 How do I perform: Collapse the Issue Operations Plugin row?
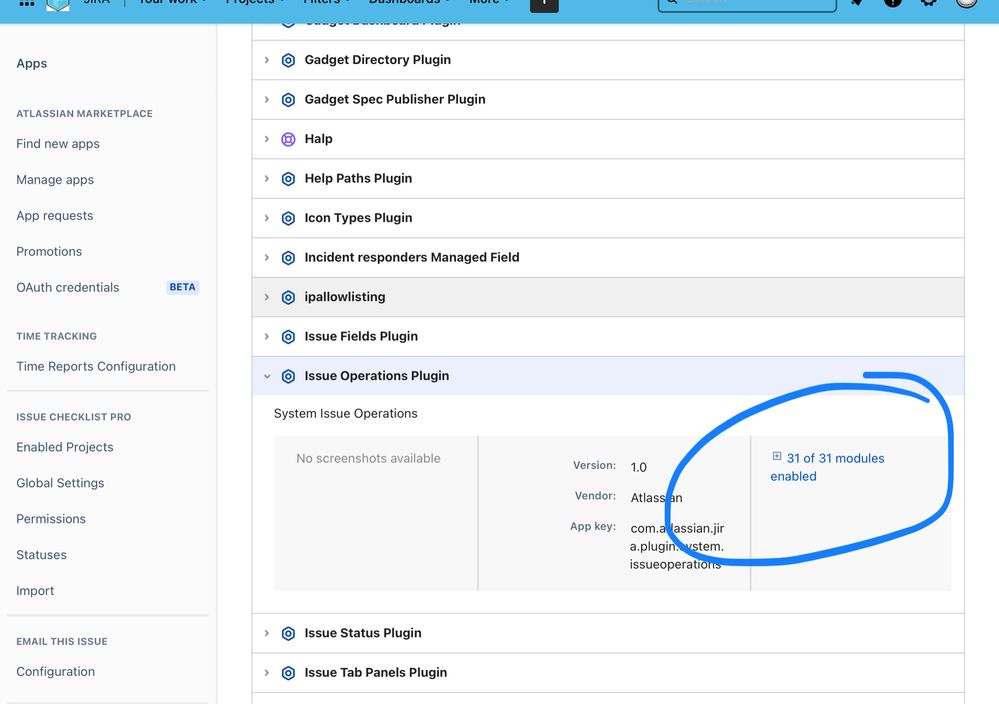coord(267,377)
